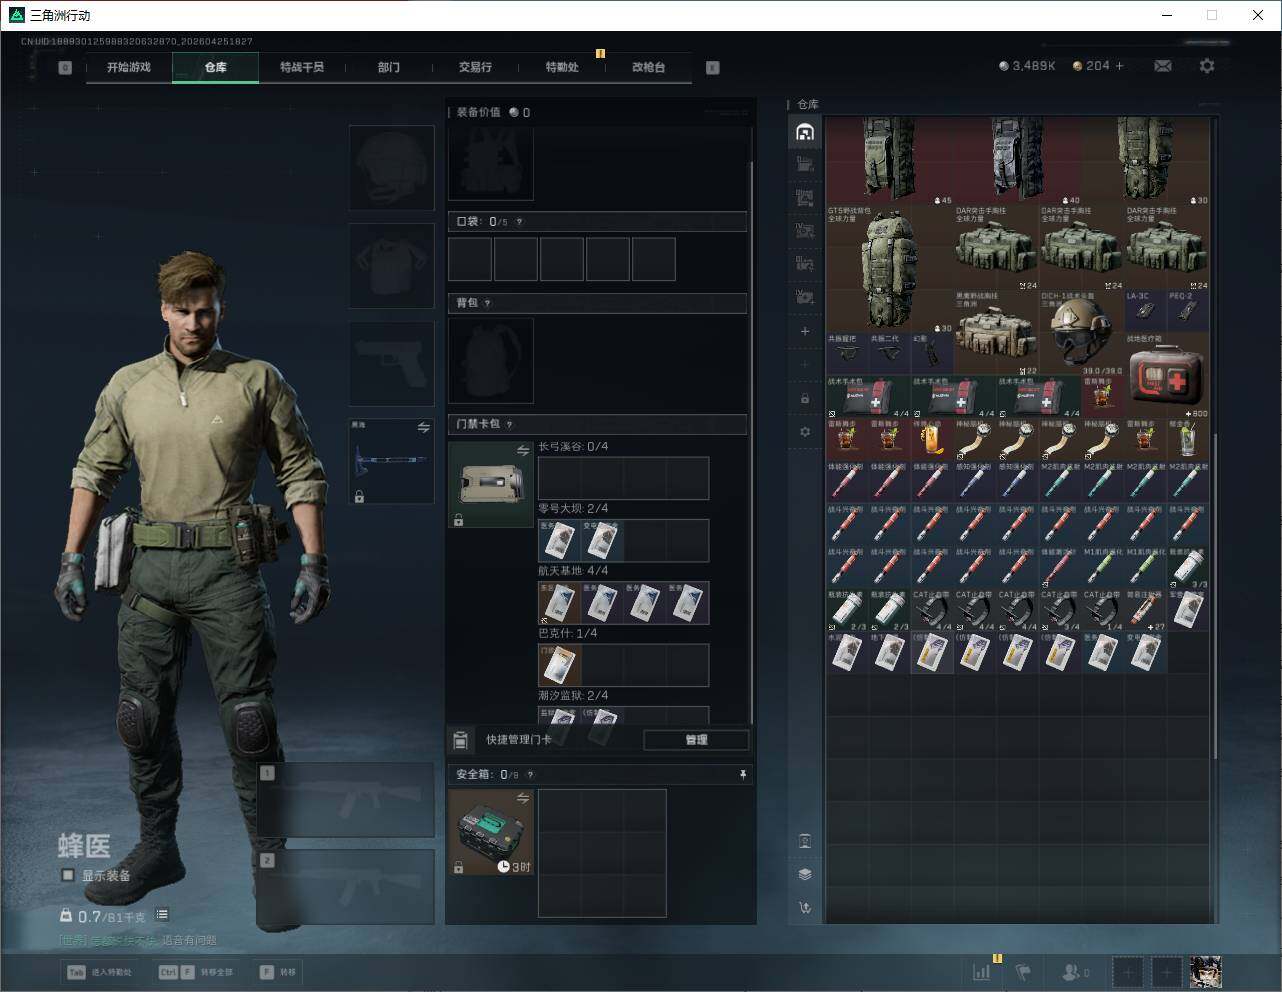Click the tab-switch button left of 开始游戏

pos(65,68)
